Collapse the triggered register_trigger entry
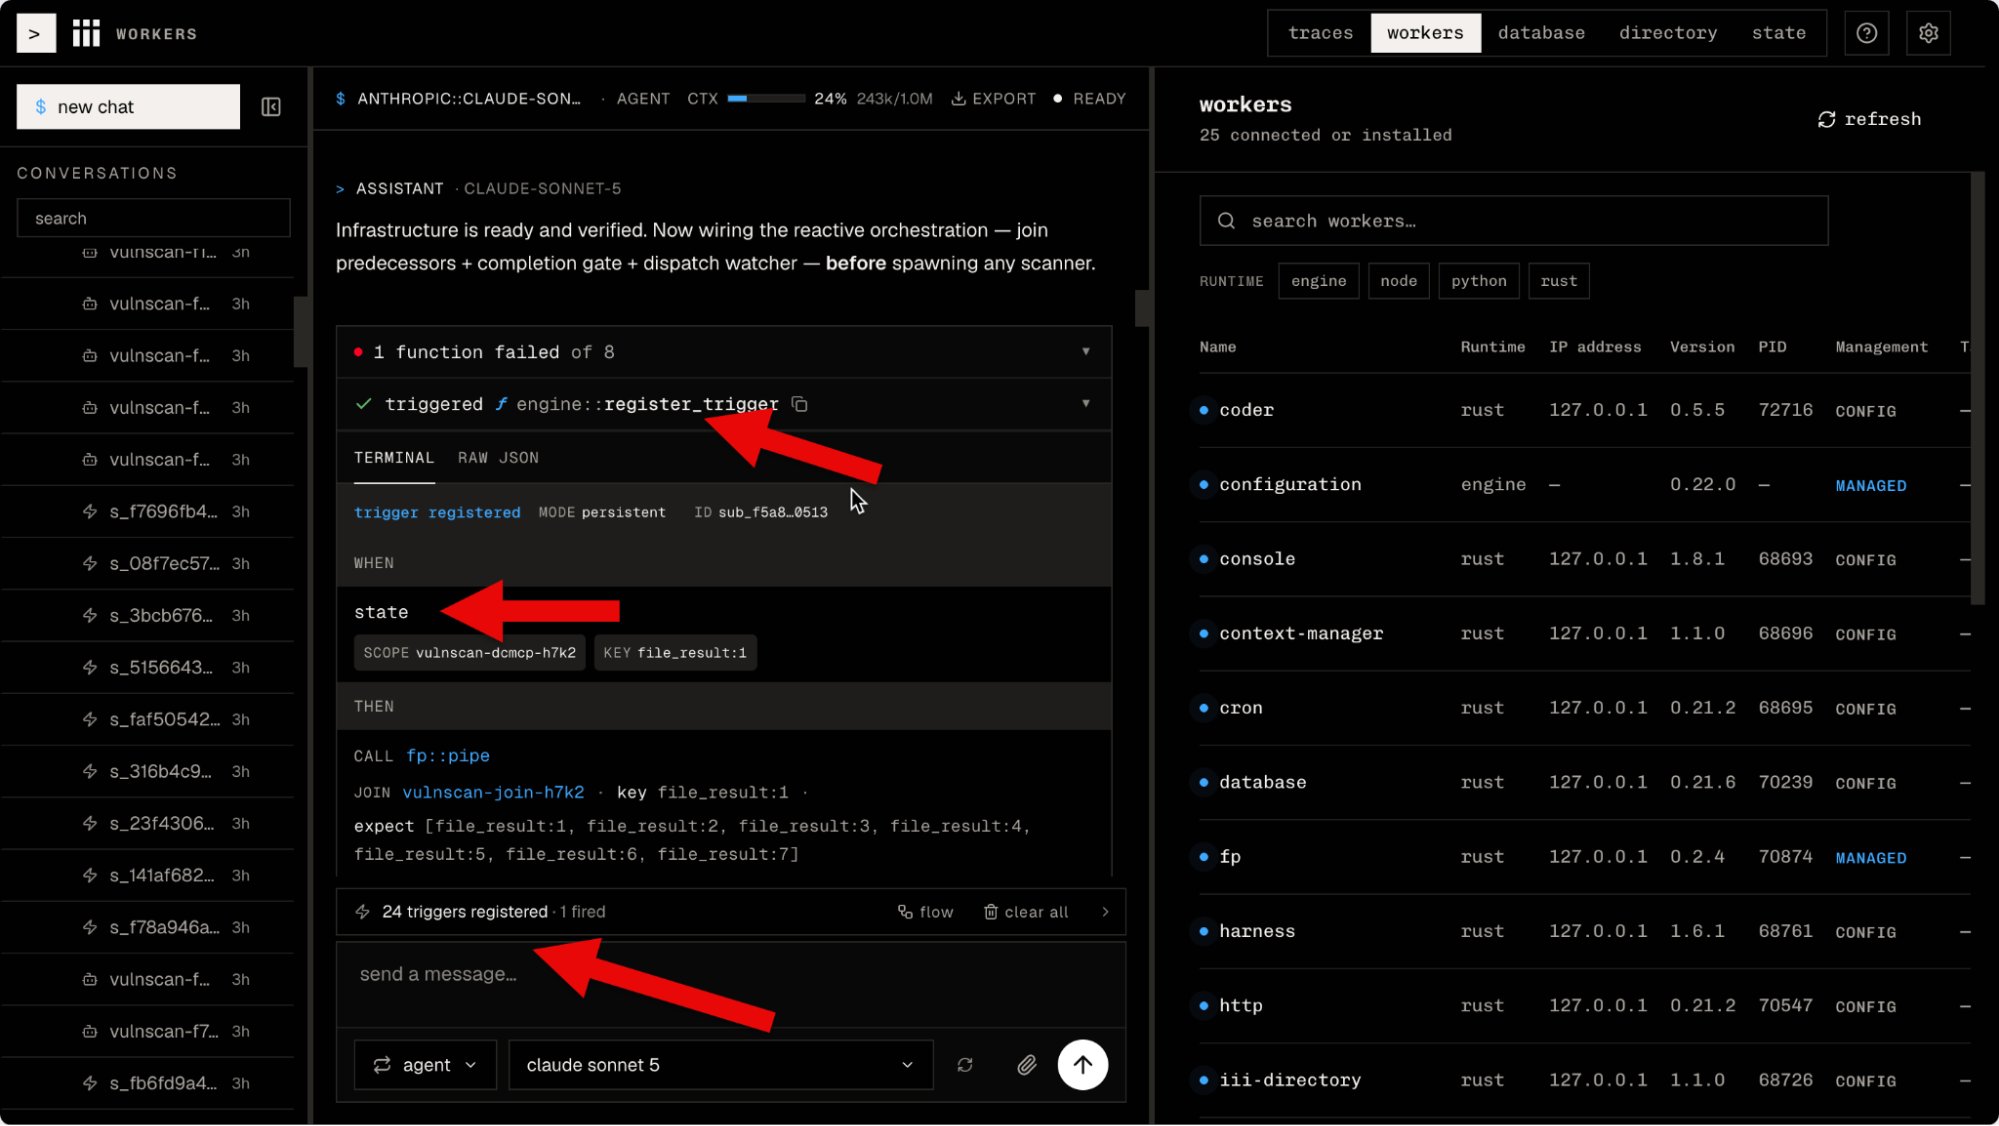This screenshot has width=1999, height=1126. [x=1085, y=404]
